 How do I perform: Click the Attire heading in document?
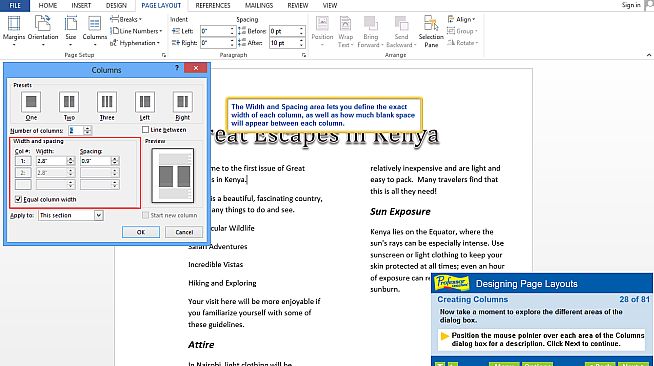(x=201, y=345)
